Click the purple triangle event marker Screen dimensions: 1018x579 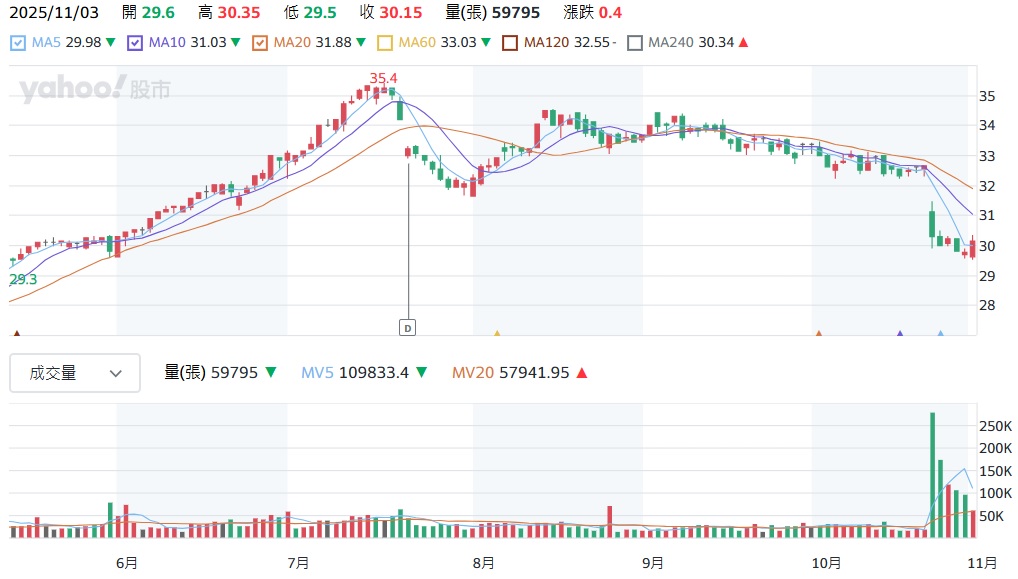[x=900, y=333]
